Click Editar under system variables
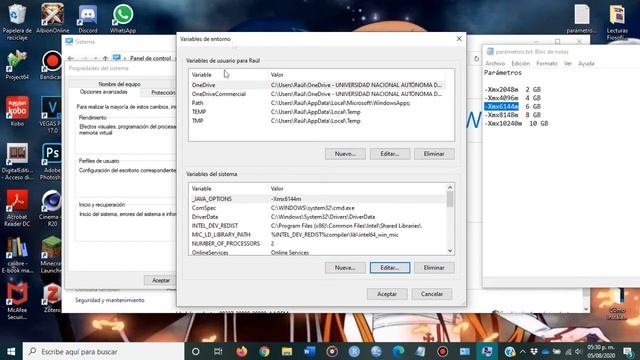 [x=389, y=268]
